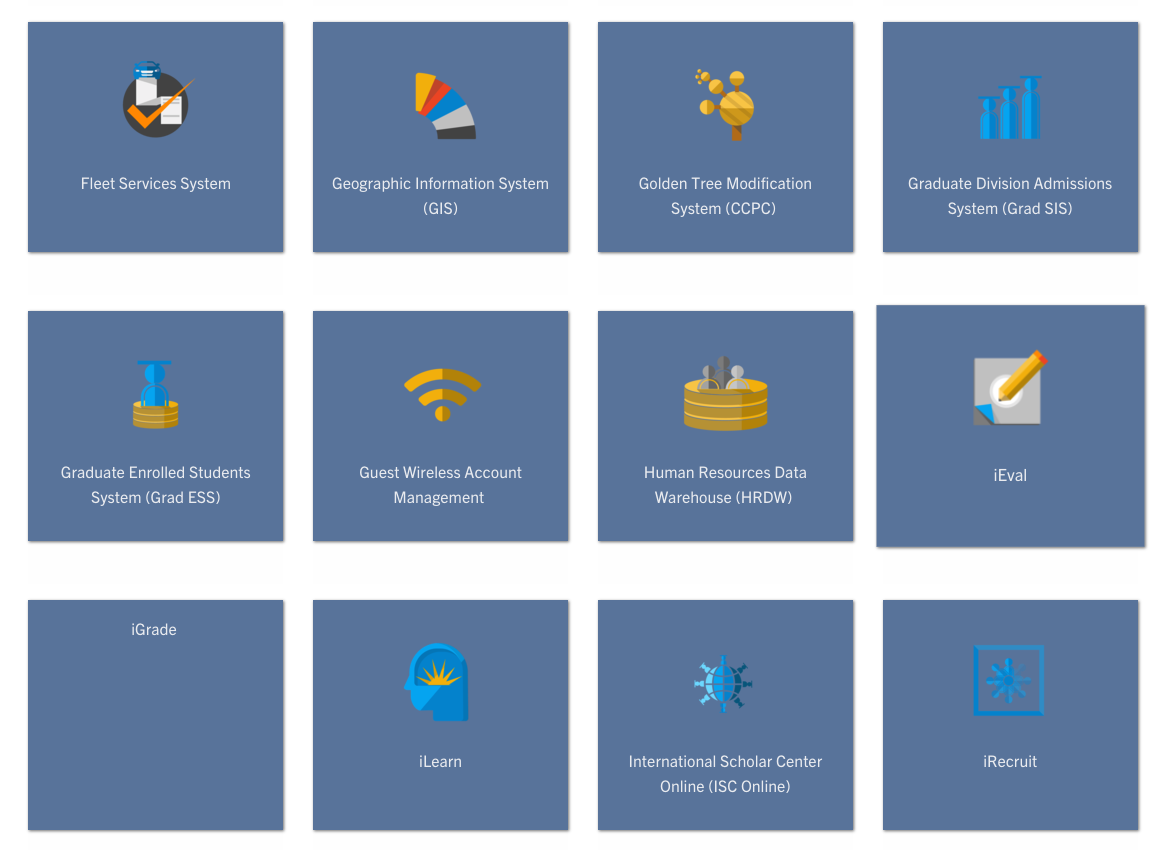Click the iRecruit blue starburst icon
This screenshot has width=1168, height=850.
click(1008, 681)
